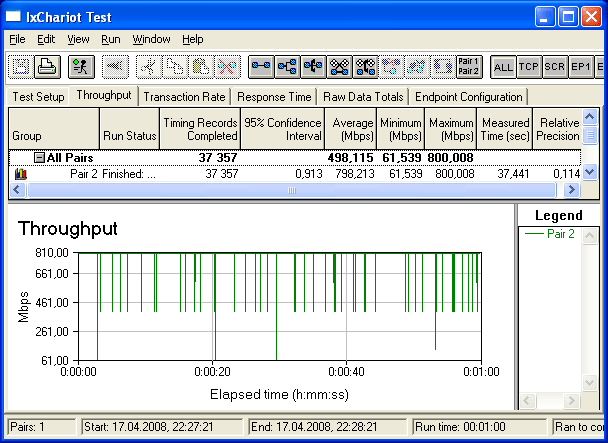The width and height of the screenshot is (608, 443).
Task: Click the Start 17.04.2008 status field
Action: [x=162, y=427]
